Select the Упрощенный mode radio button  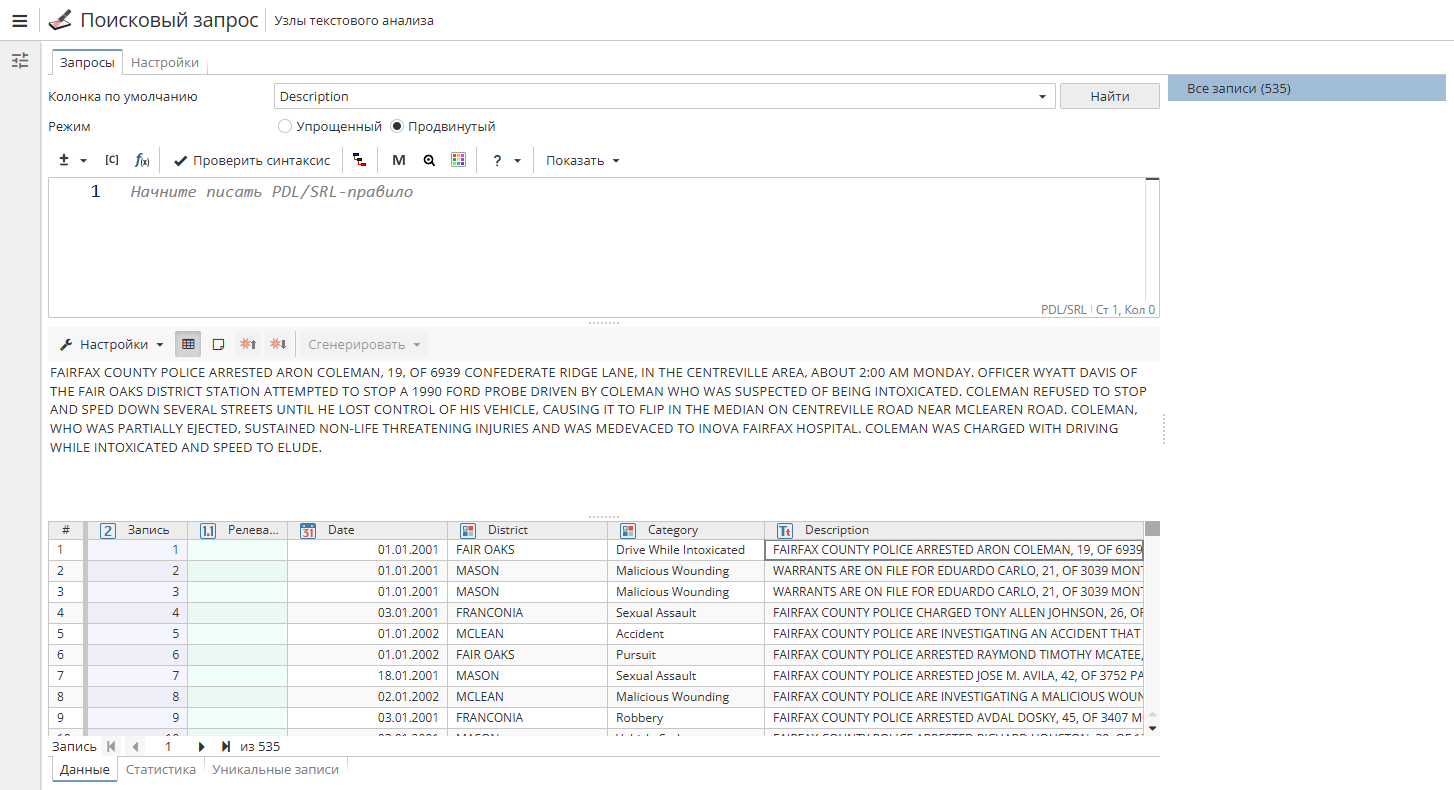click(x=285, y=127)
